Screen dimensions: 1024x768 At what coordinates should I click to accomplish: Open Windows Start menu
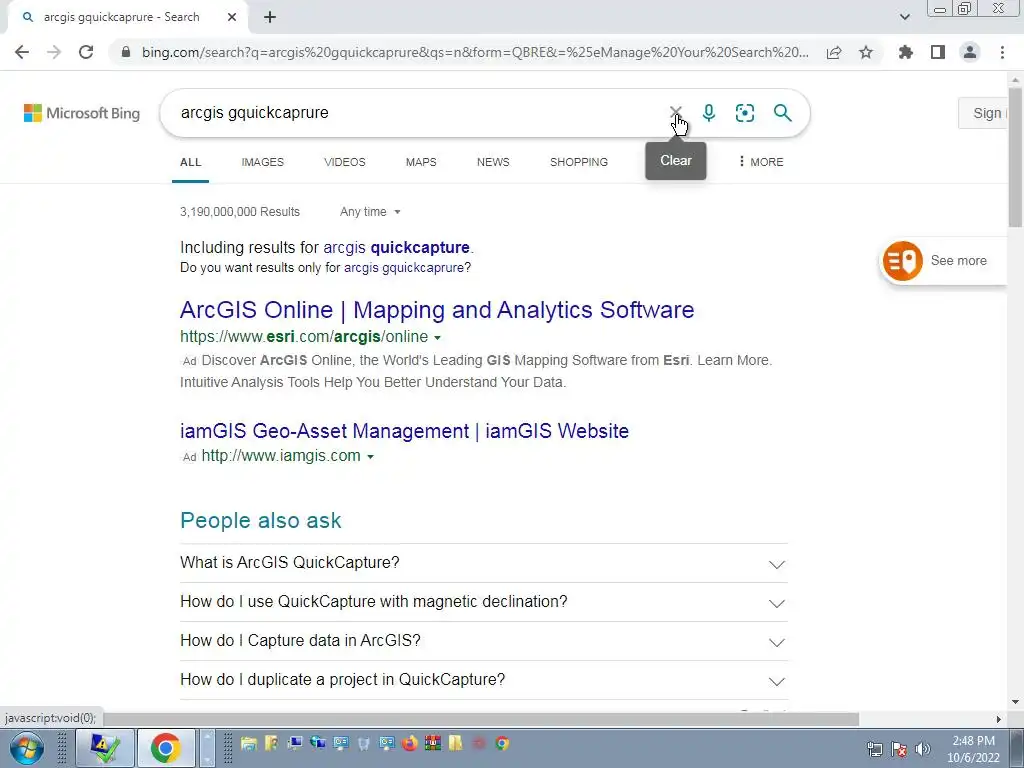tap(27, 748)
